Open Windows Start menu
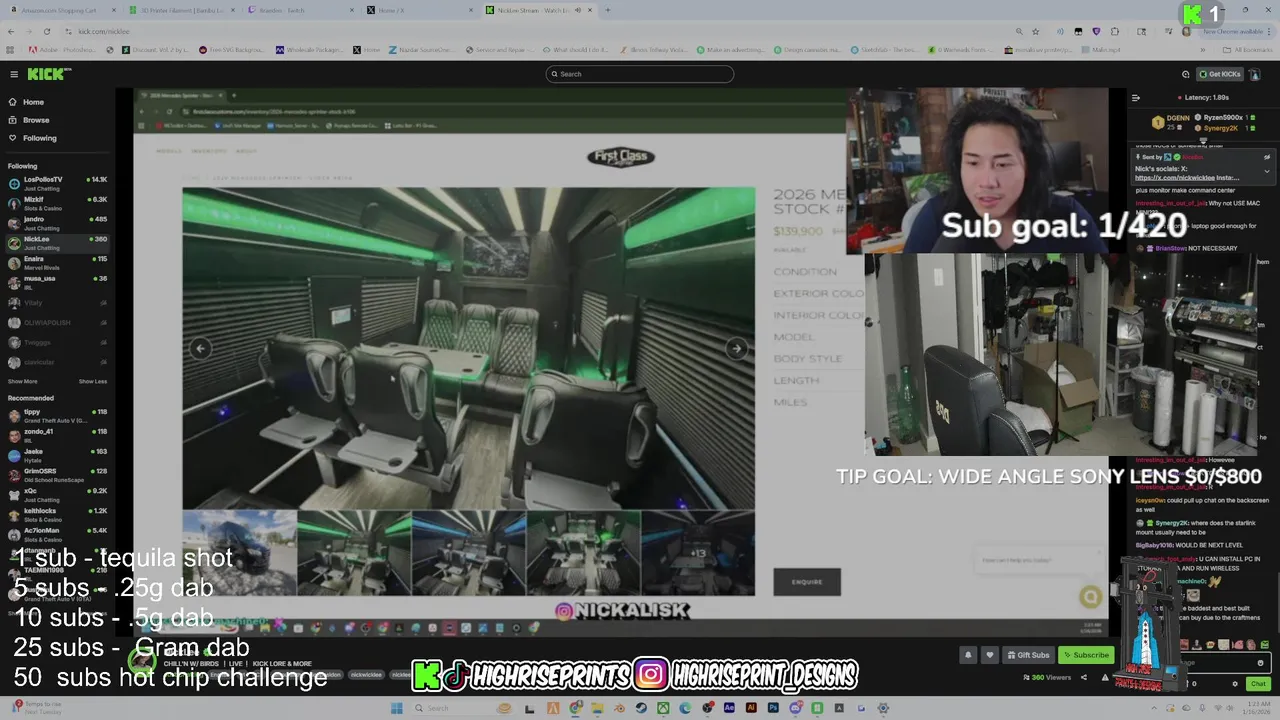The width and height of the screenshot is (1280, 720). coord(396,708)
